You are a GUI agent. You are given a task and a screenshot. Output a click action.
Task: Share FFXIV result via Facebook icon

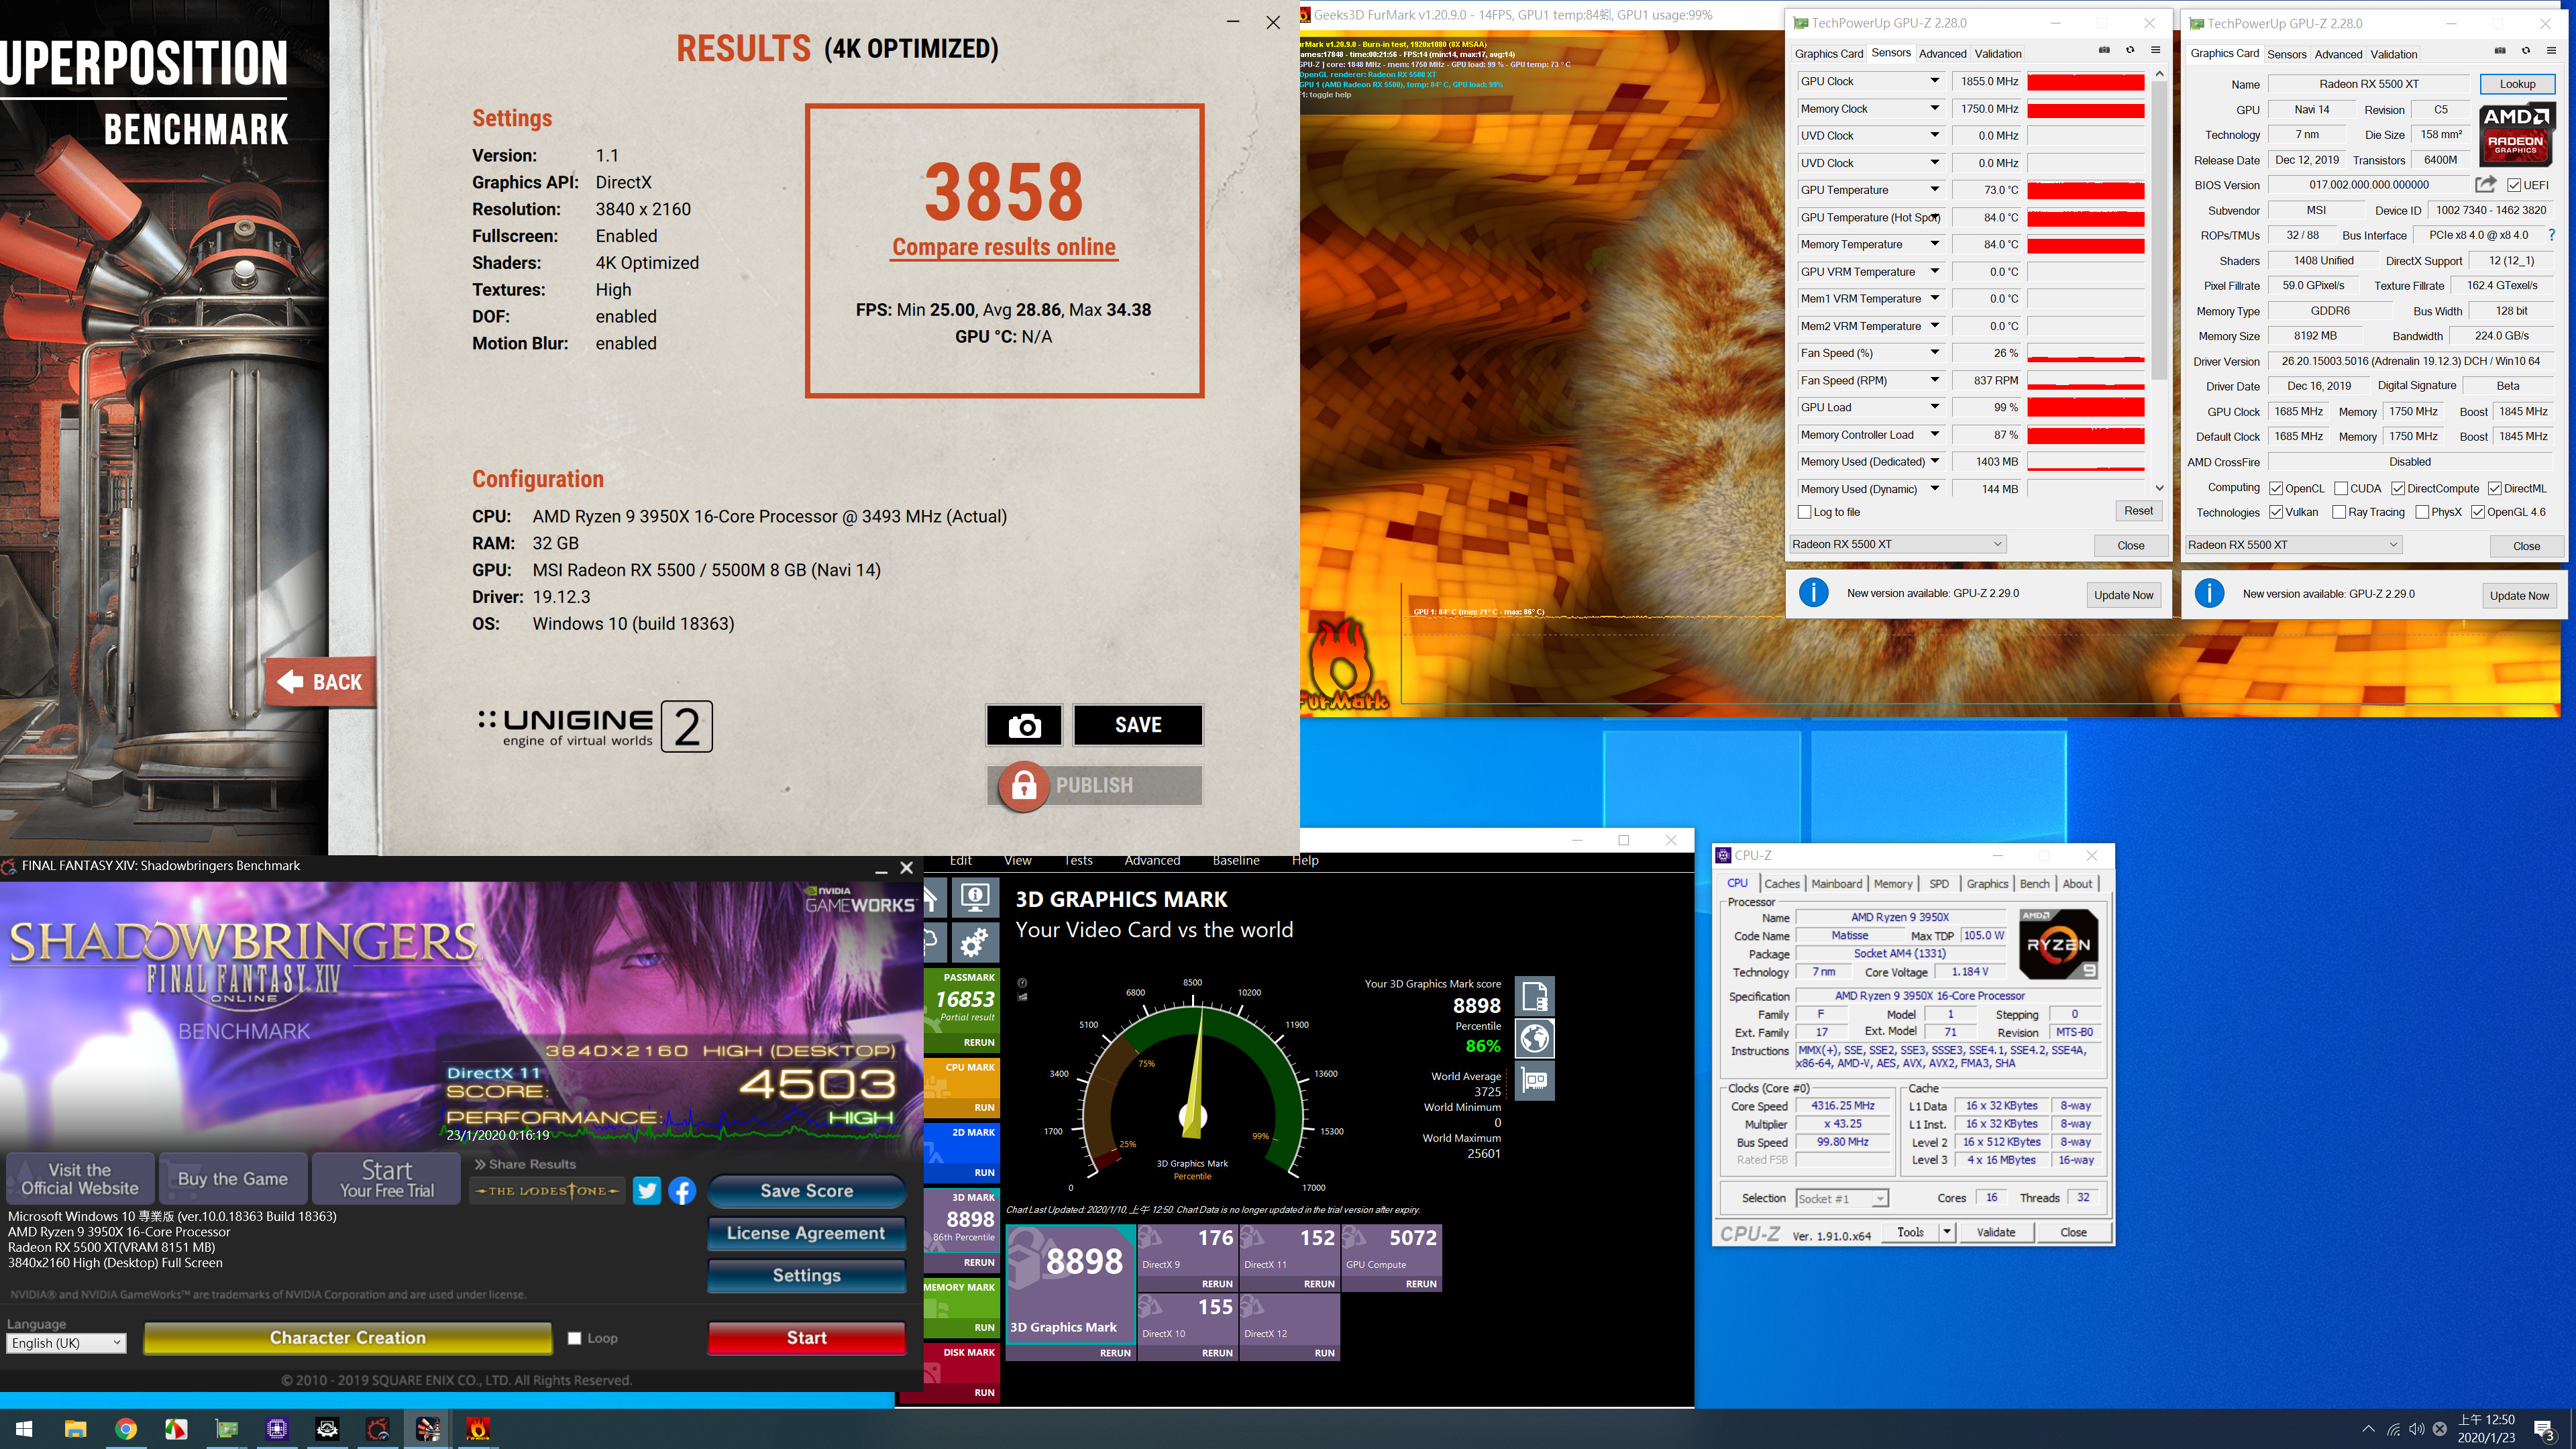(x=682, y=1191)
